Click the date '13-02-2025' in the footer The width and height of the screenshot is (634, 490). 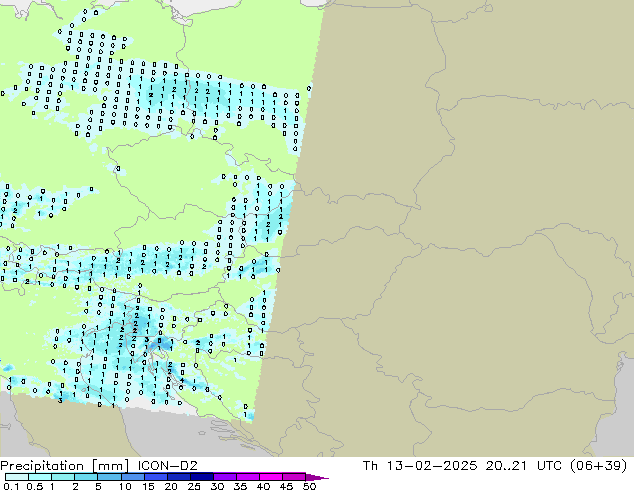tap(431, 466)
